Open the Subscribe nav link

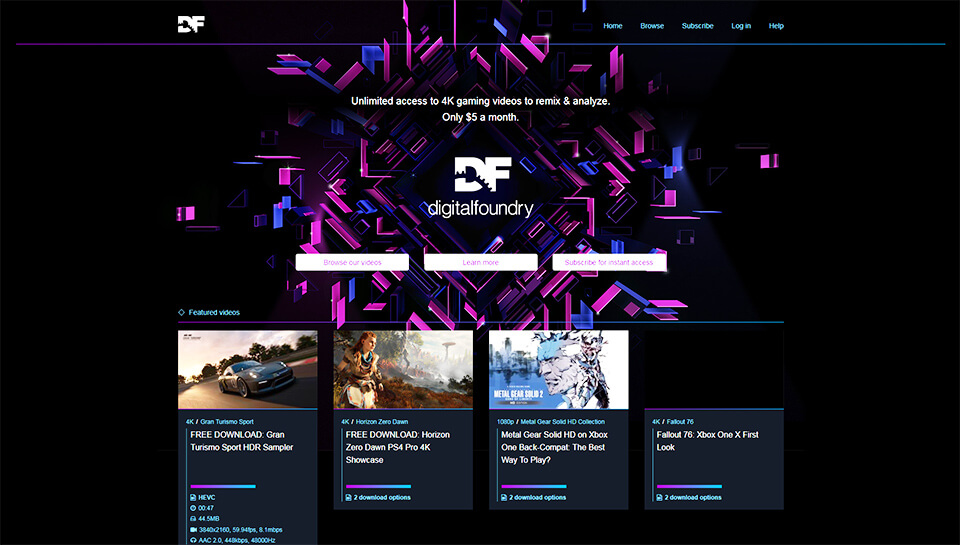click(697, 26)
